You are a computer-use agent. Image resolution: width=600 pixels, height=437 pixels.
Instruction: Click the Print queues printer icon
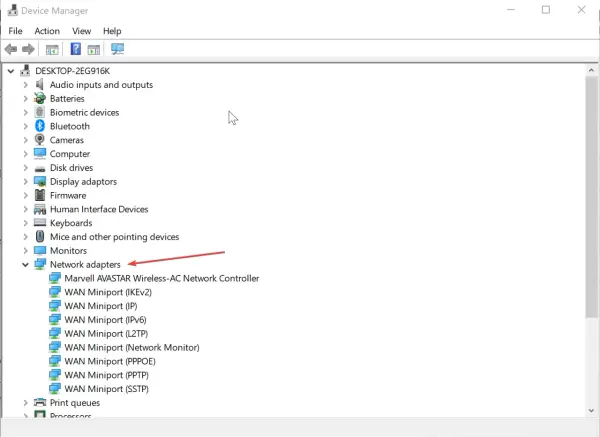pyautogui.click(x=40, y=402)
